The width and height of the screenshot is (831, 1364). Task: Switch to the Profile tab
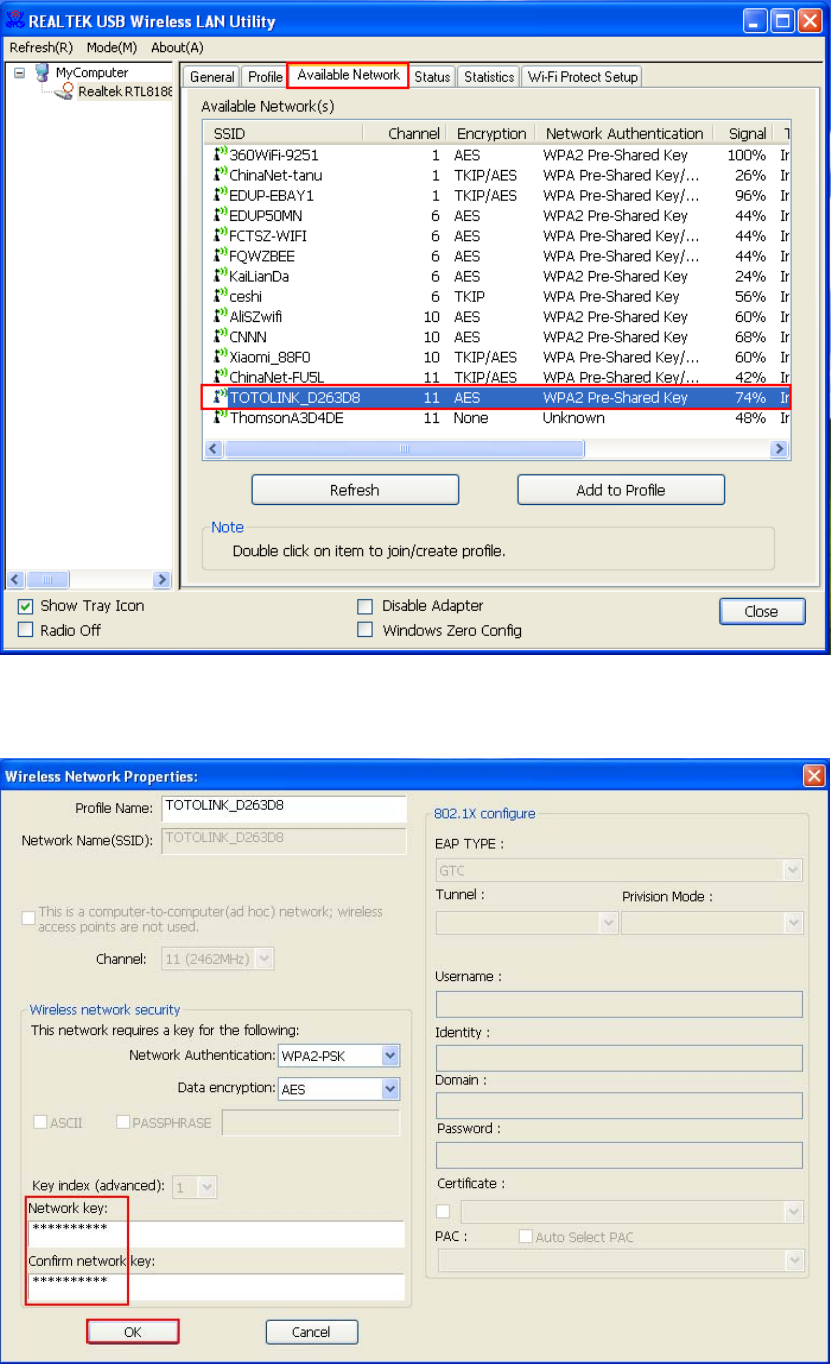(x=265, y=77)
